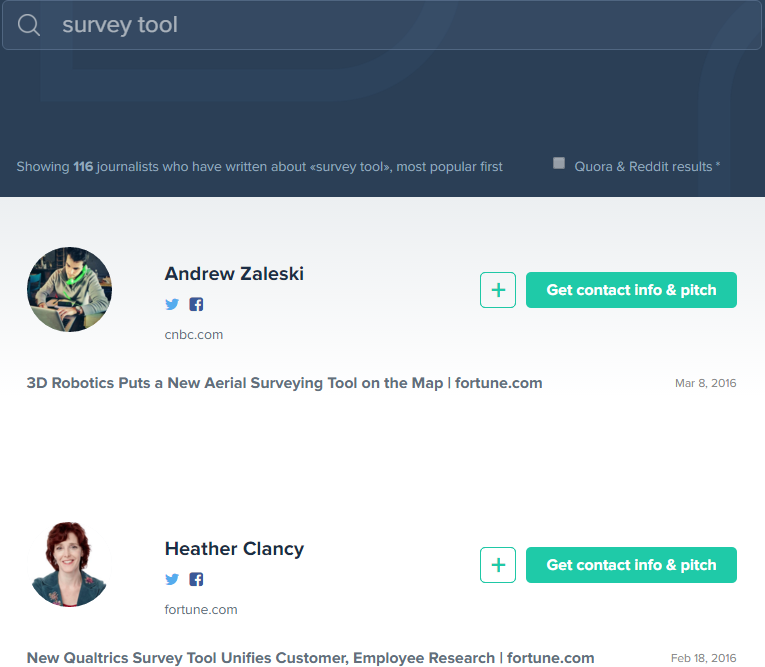Enable Quora & Reddit results checkbox
This screenshot has height=667, width=765.
pos(559,163)
